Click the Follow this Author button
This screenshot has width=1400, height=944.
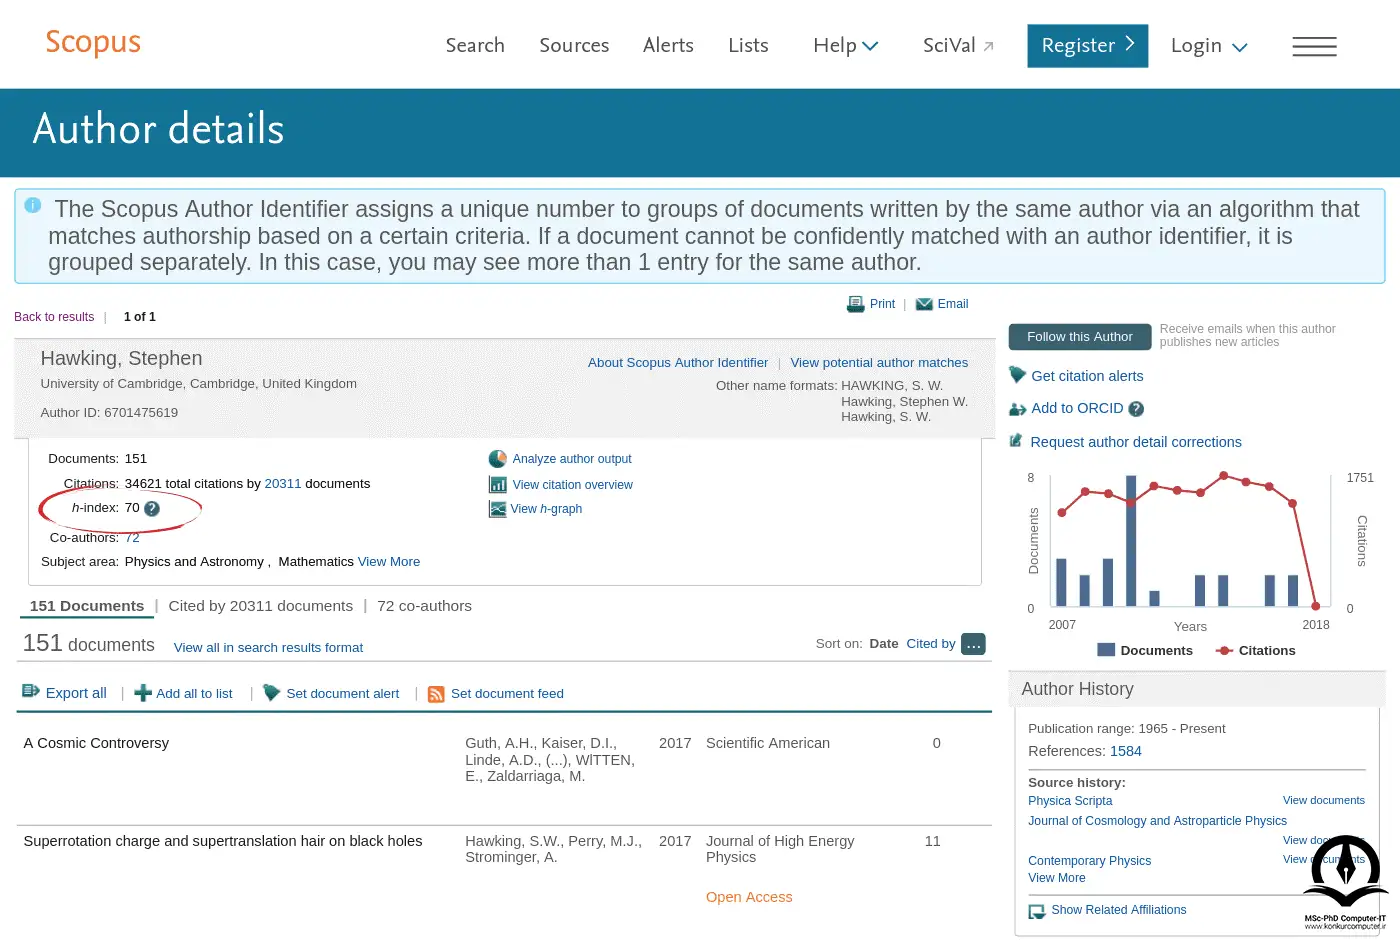pos(1080,337)
